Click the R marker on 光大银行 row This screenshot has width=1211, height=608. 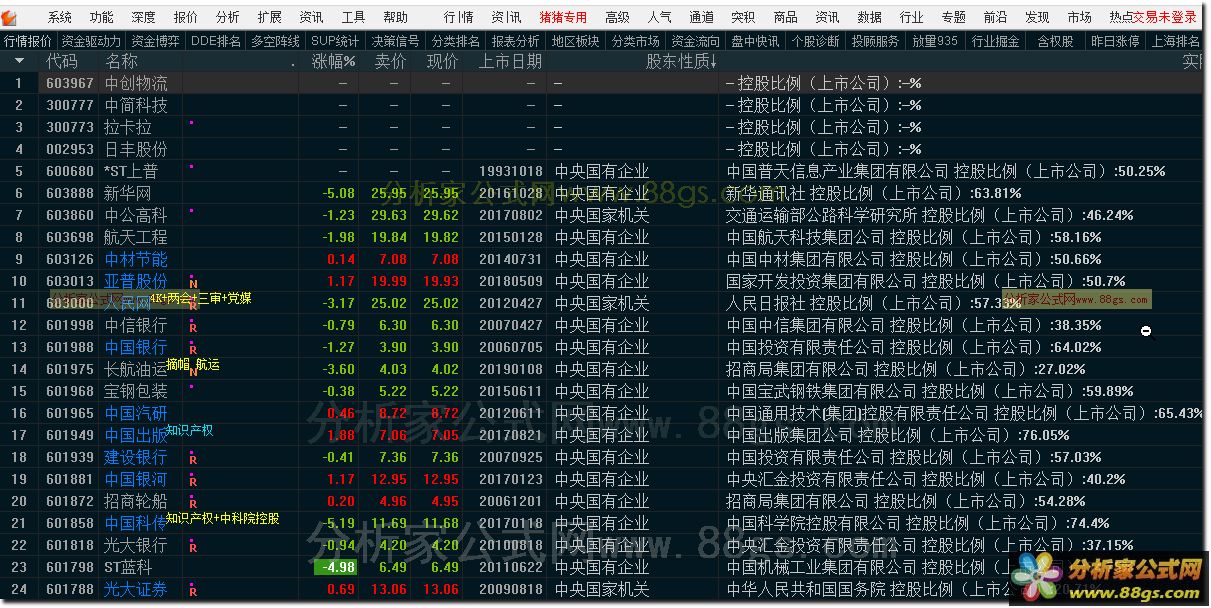click(x=193, y=547)
